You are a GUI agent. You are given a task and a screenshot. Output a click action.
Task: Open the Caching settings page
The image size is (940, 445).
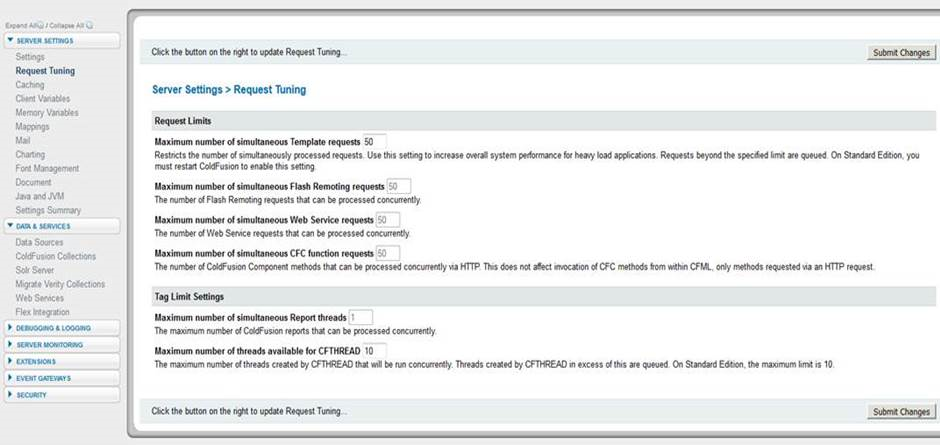[30, 85]
